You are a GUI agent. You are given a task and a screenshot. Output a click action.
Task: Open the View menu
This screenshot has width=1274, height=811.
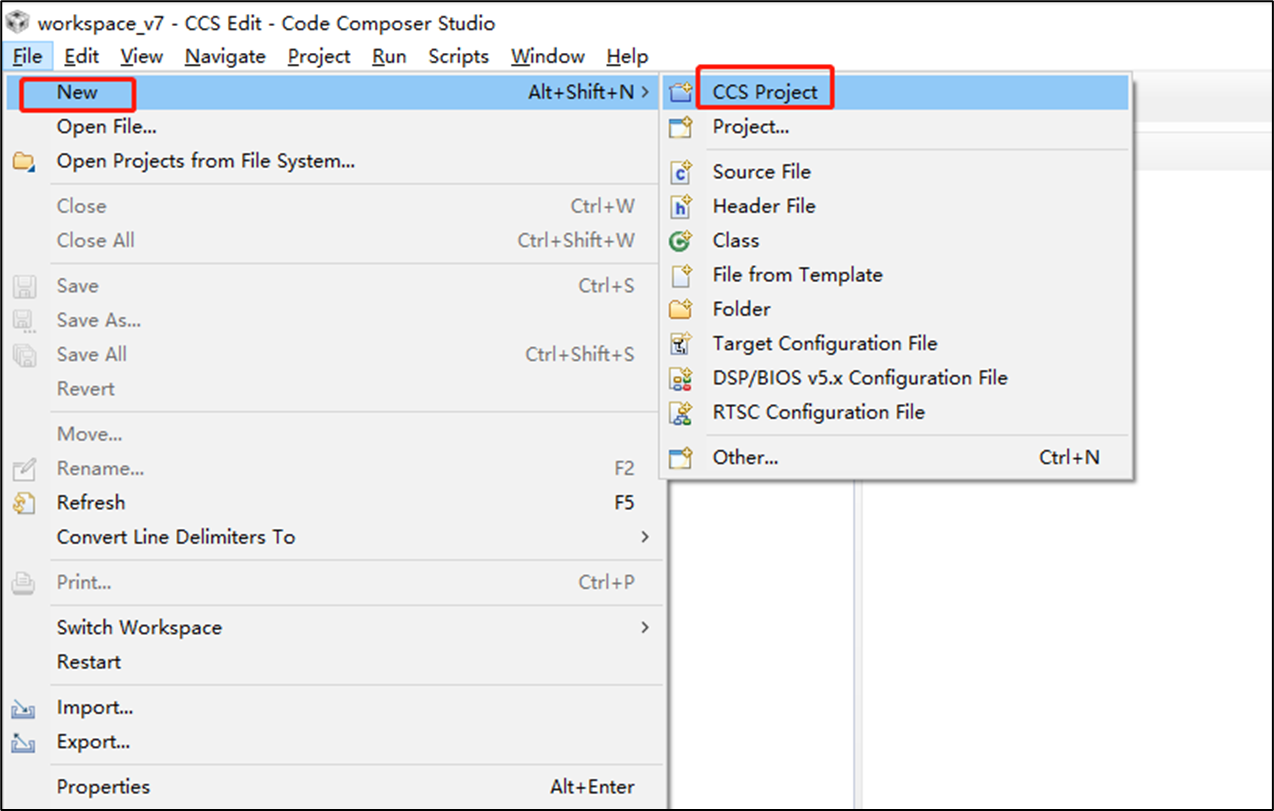click(x=142, y=56)
